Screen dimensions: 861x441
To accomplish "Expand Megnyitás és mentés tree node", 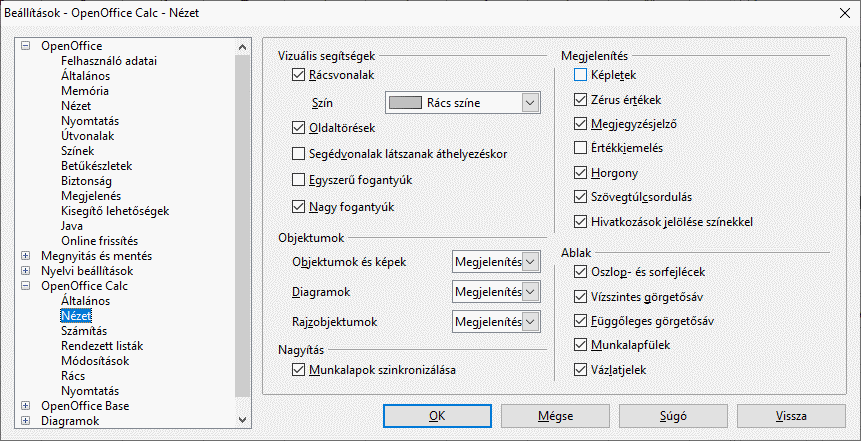I will coord(25,256).
